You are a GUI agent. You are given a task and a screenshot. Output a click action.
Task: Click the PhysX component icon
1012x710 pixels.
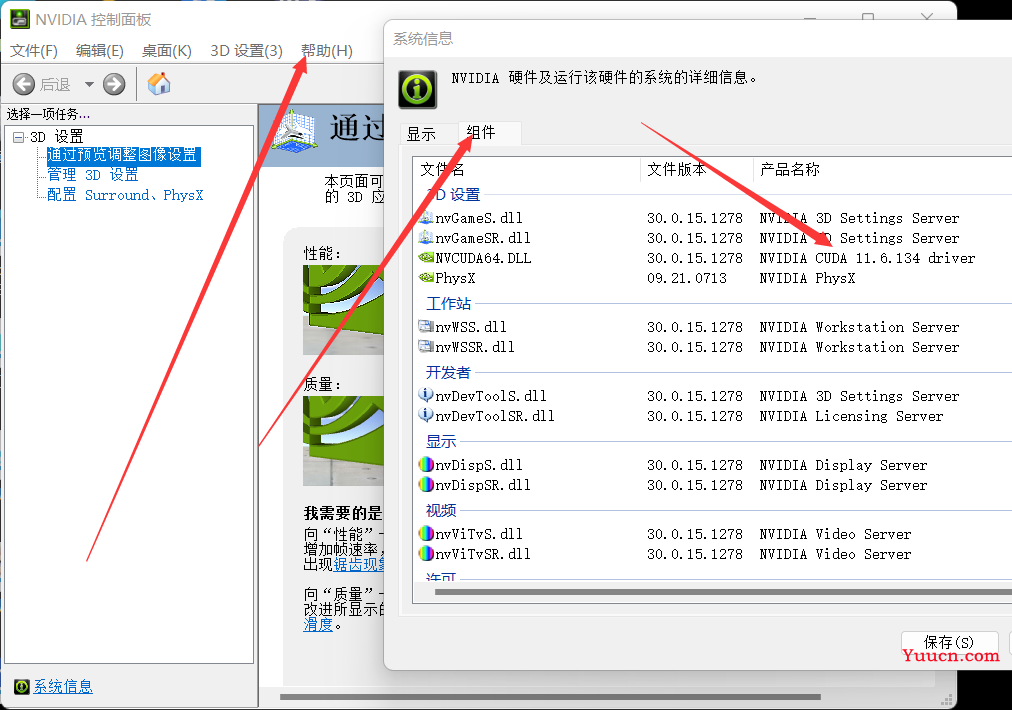[426, 278]
